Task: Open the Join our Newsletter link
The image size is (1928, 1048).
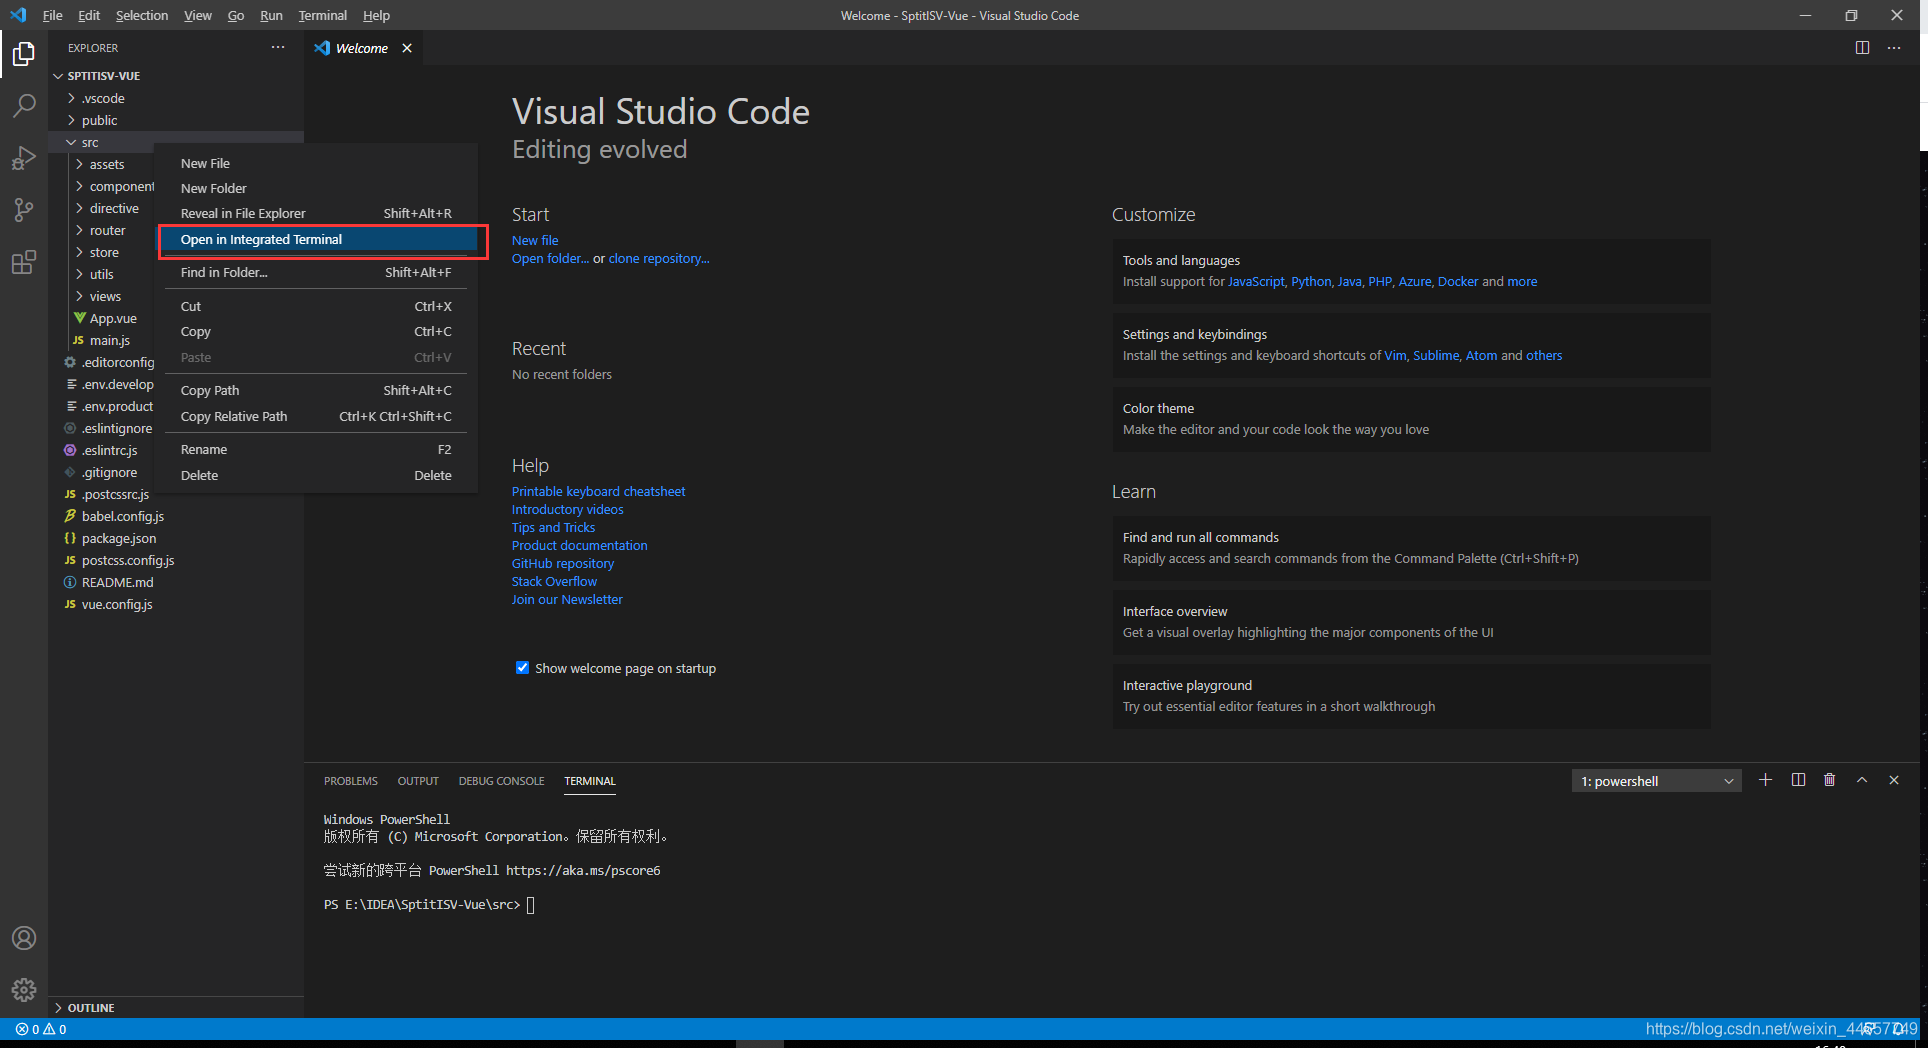Action: (x=567, y=599)
